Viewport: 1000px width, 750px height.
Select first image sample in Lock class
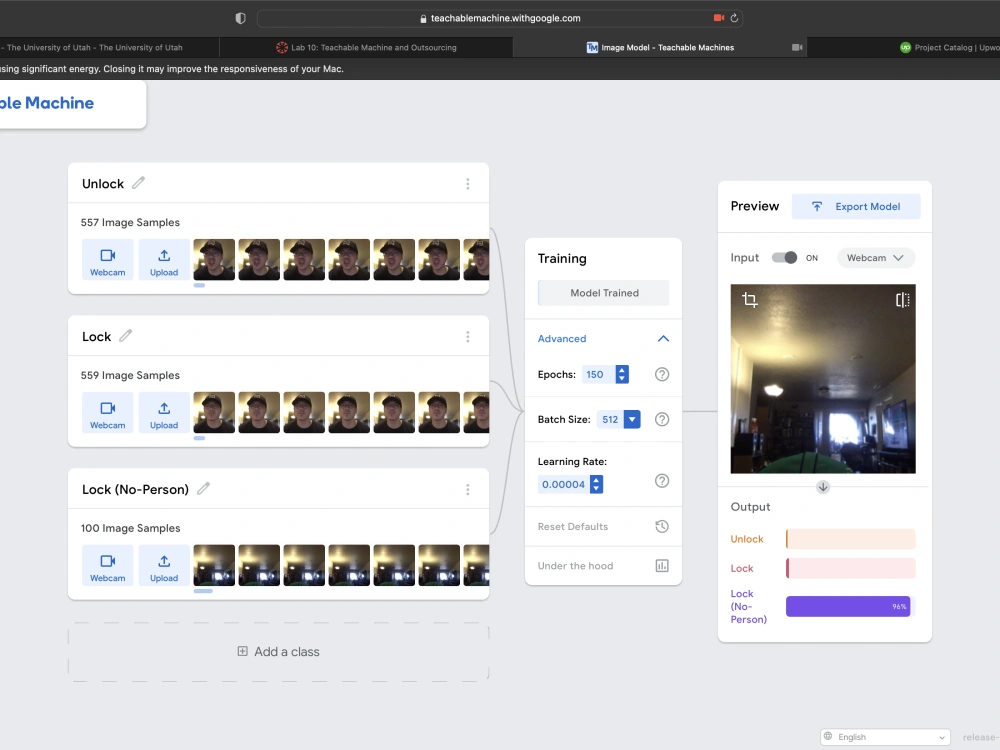(214, 413)
